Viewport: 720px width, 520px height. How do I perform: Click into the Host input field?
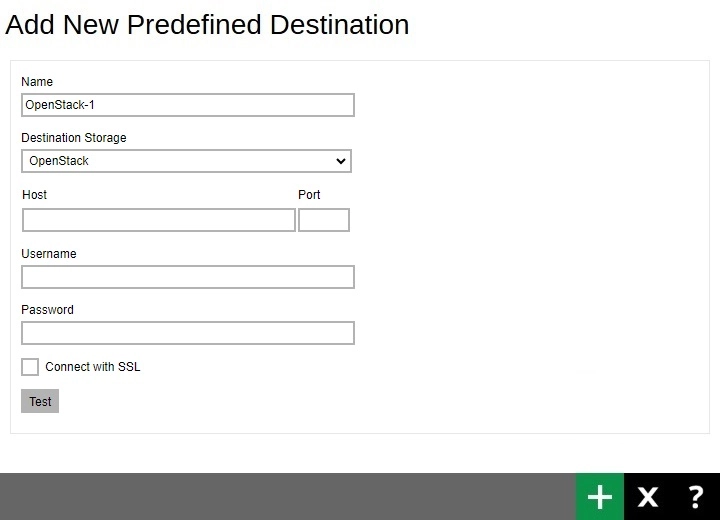click(159, 220)
